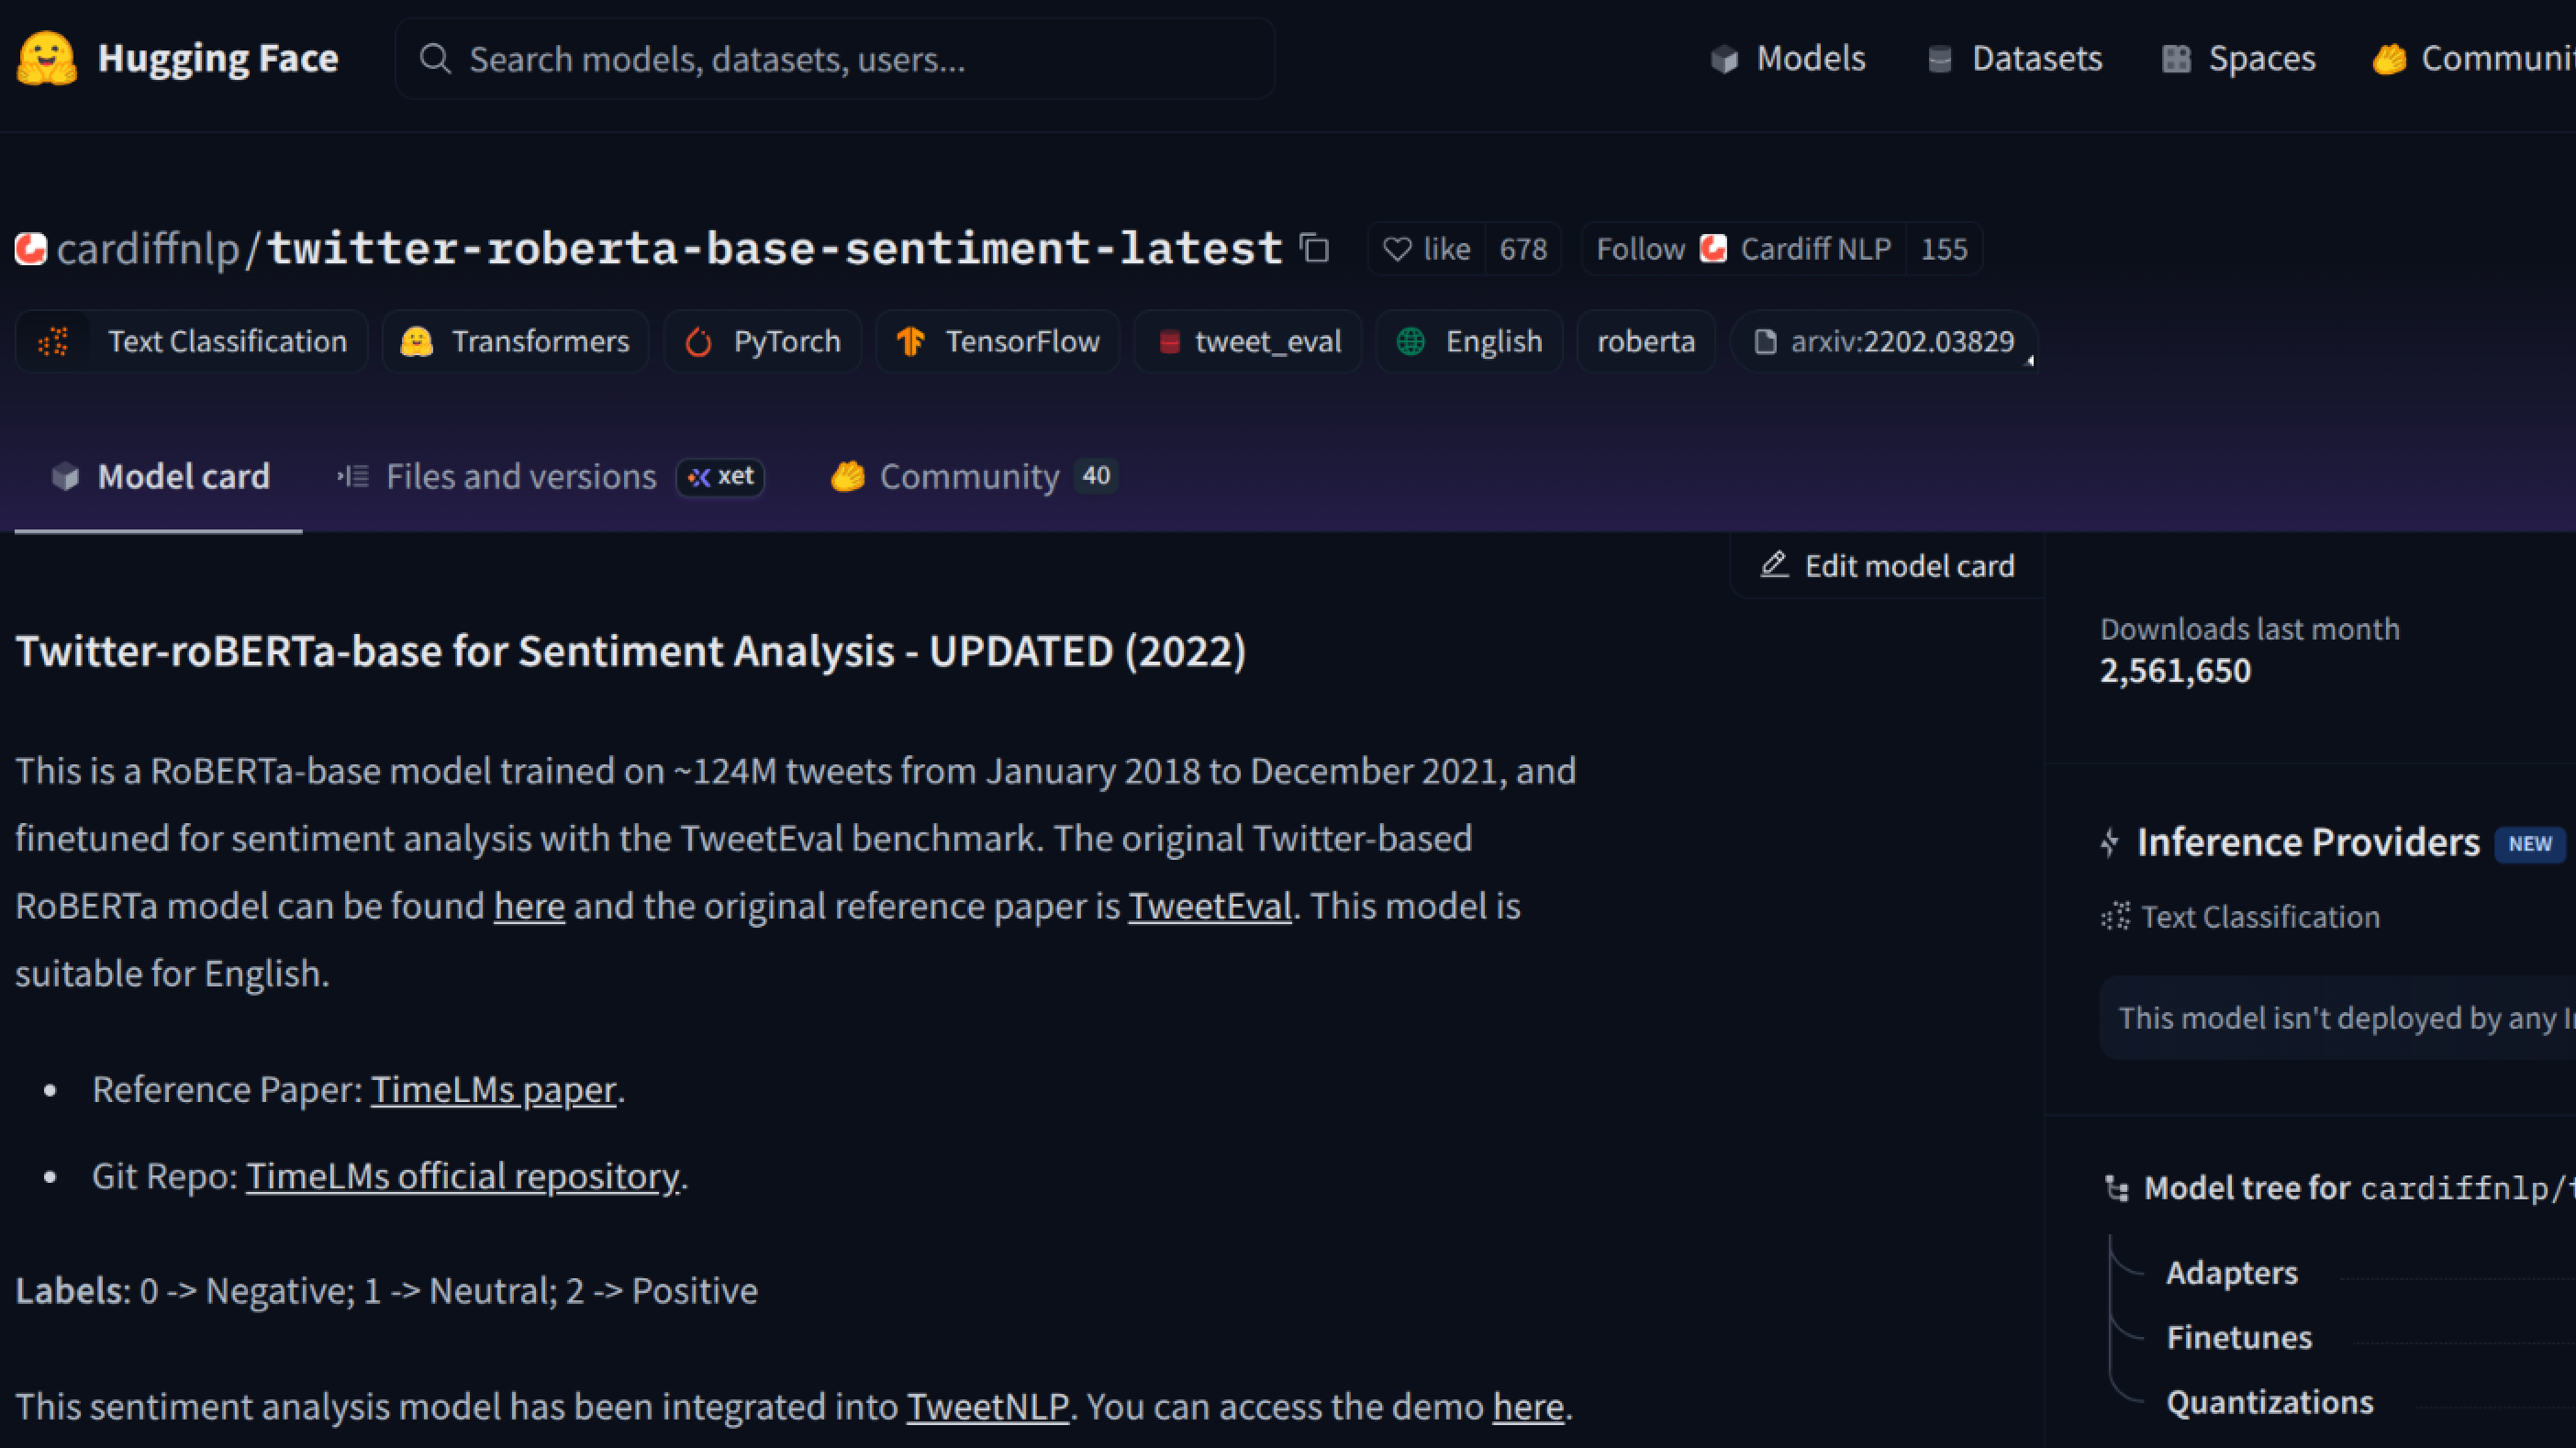Click Edit model card button
Image resolution: width=2576 pixels, height=1448 pixels.
point(1888,566)
